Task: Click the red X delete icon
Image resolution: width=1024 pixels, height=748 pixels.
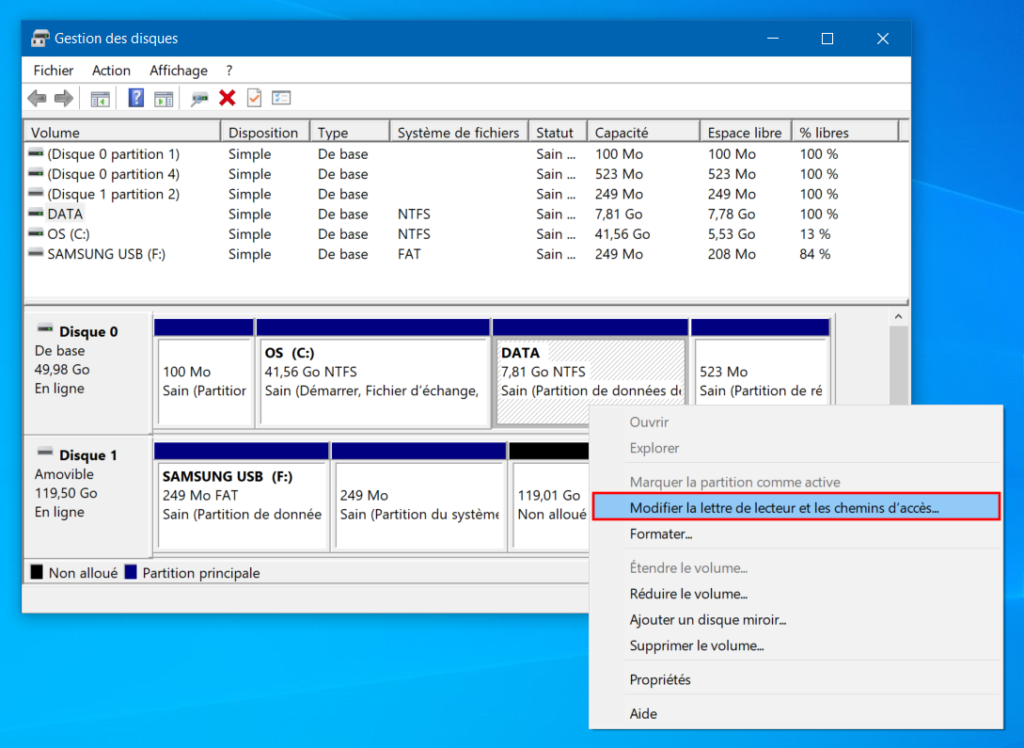Action: pos(227,98)
